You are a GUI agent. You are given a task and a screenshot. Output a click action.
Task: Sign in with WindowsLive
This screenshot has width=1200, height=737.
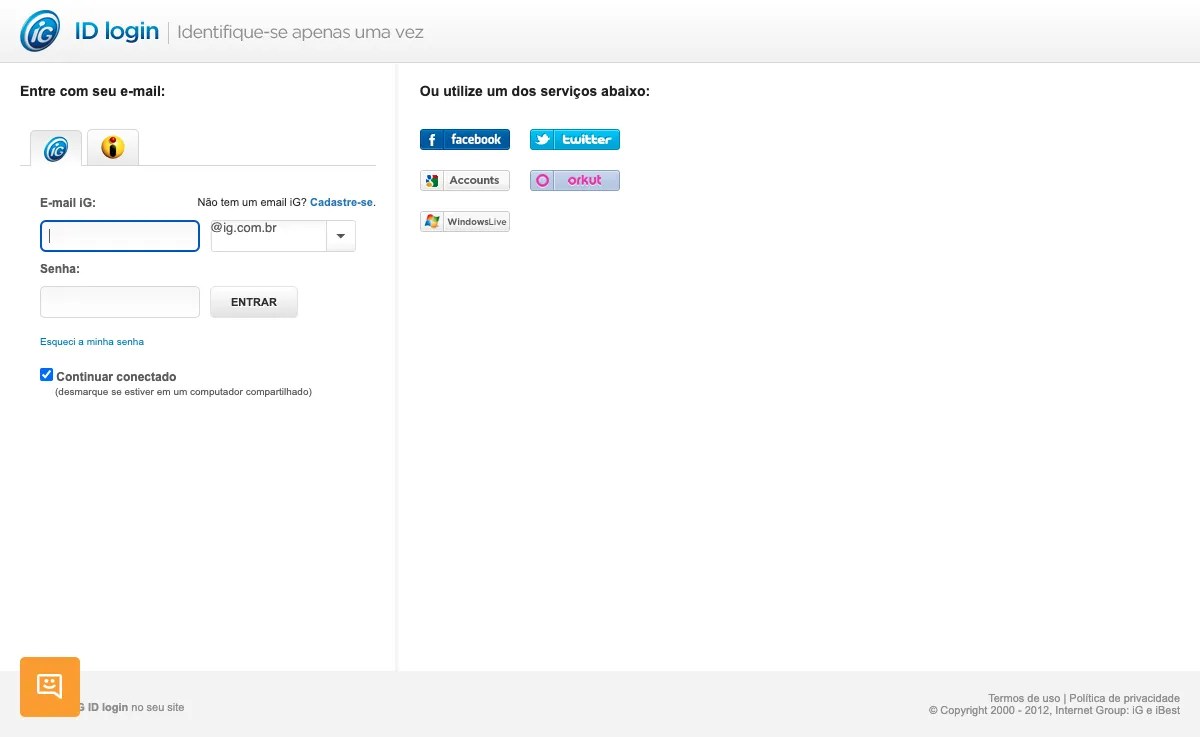point(464,221)
